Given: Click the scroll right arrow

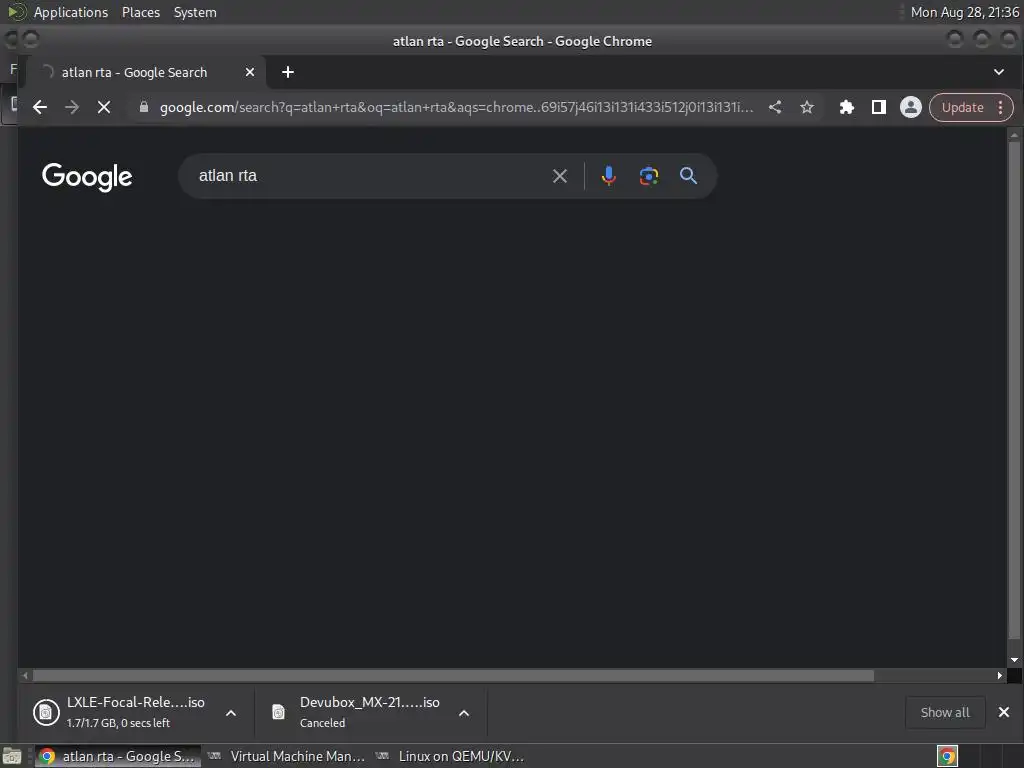Looking at the screenshot, I should click(1000, 676).
